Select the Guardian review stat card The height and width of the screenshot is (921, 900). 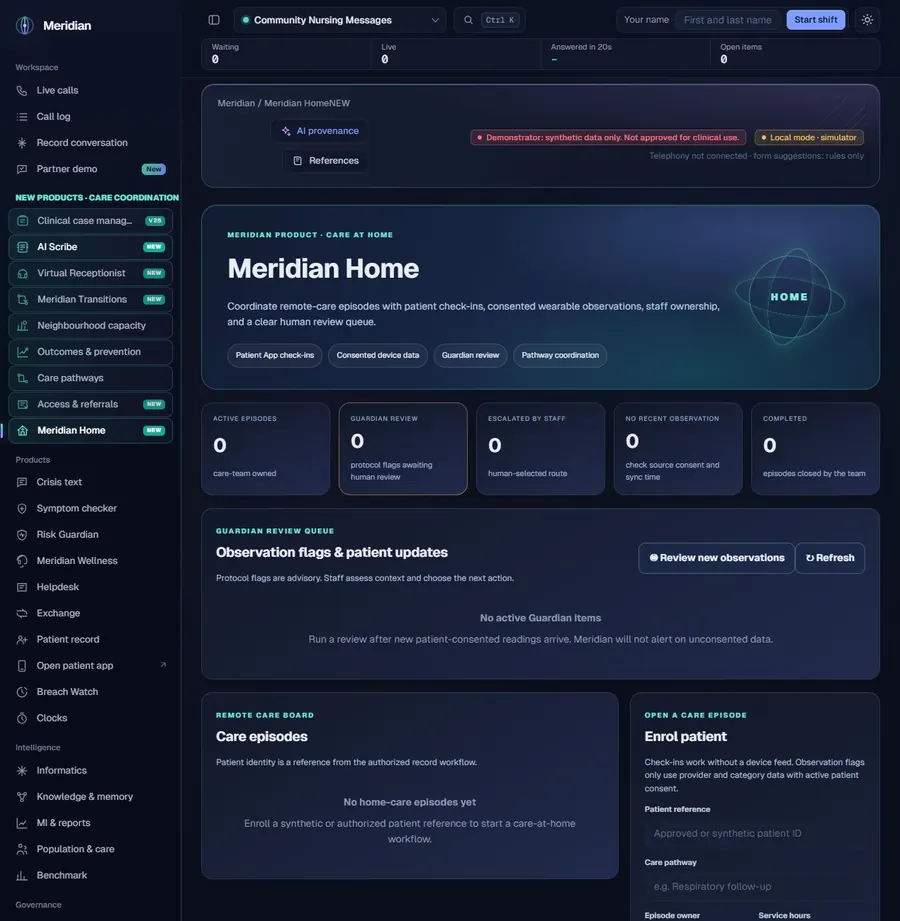click(x=403, y=449)
